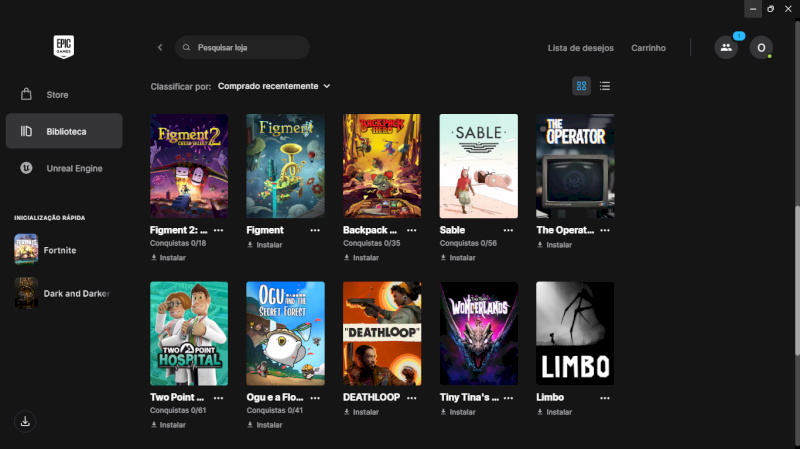Open Ogu and the Secret Forest cover
800x449 pixels.
285,333
